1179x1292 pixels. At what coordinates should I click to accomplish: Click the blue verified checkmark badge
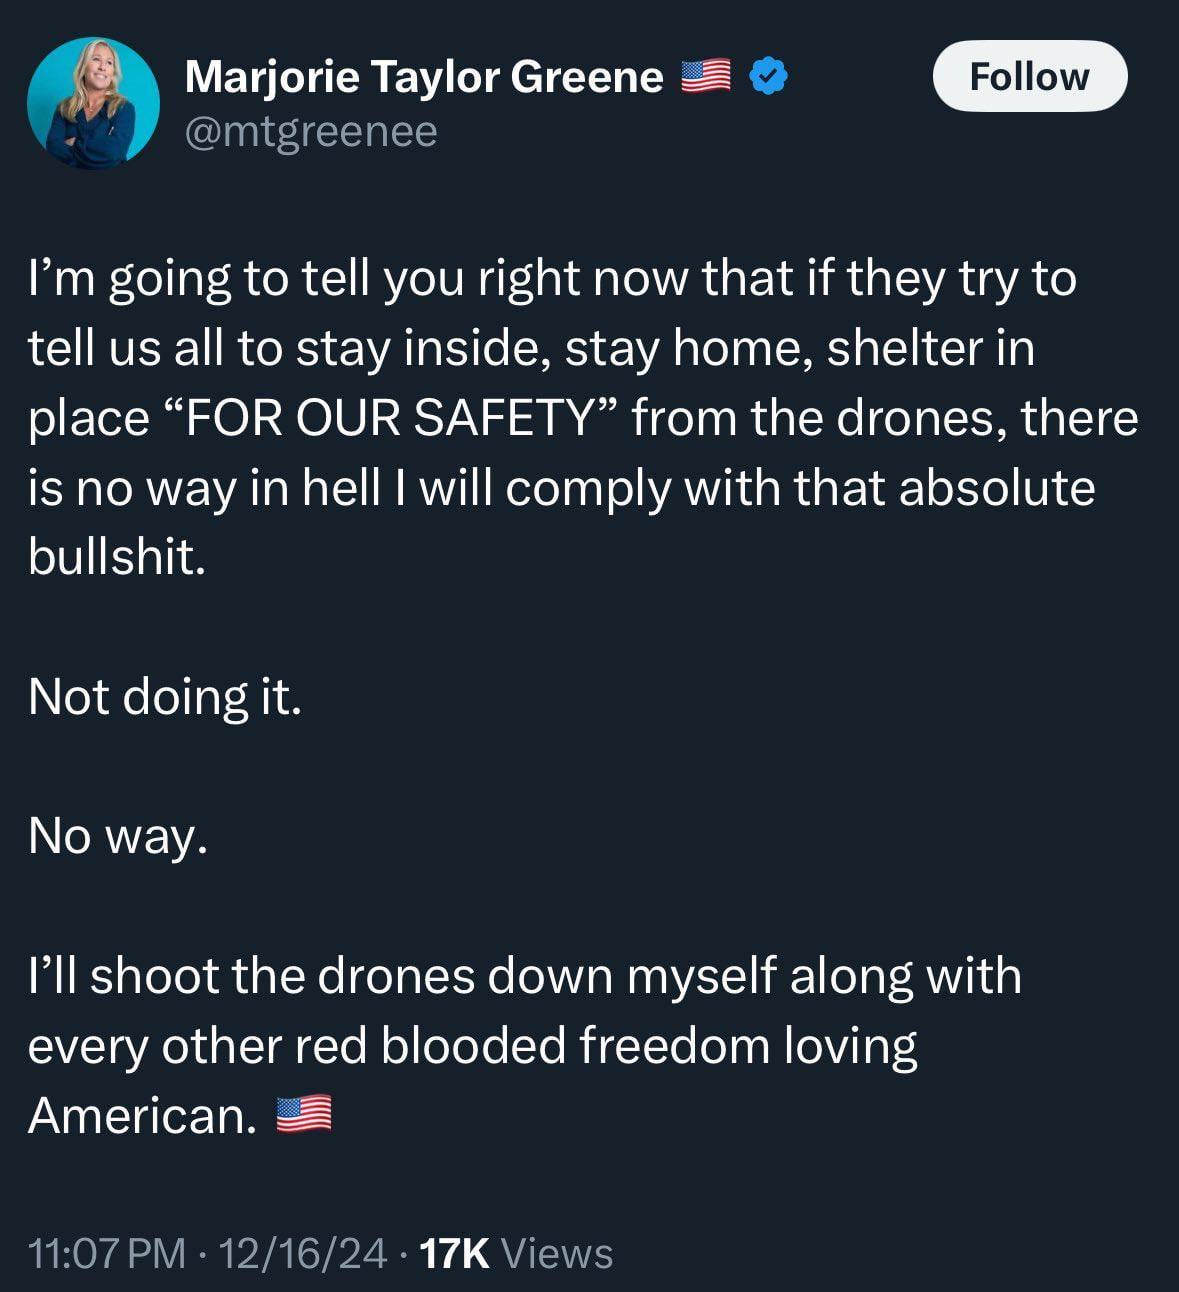[x=769, y=76]
